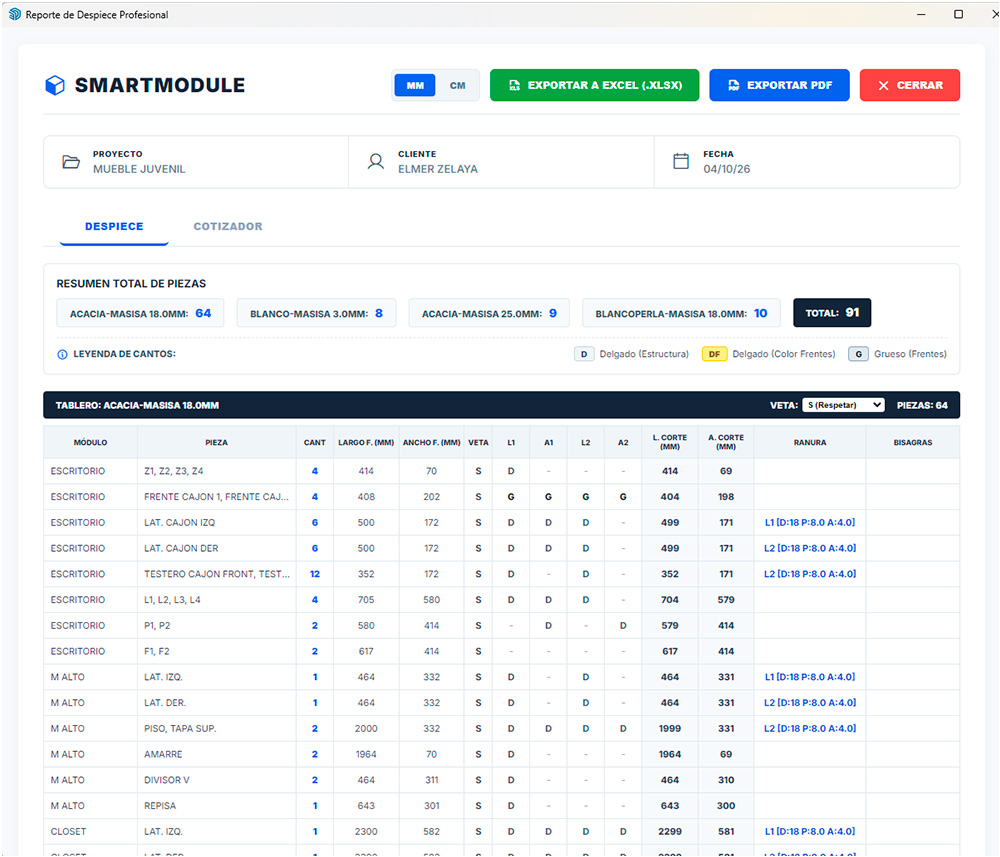Switch units to MM
Screen dimensions: 1000x857
[415, 85]
